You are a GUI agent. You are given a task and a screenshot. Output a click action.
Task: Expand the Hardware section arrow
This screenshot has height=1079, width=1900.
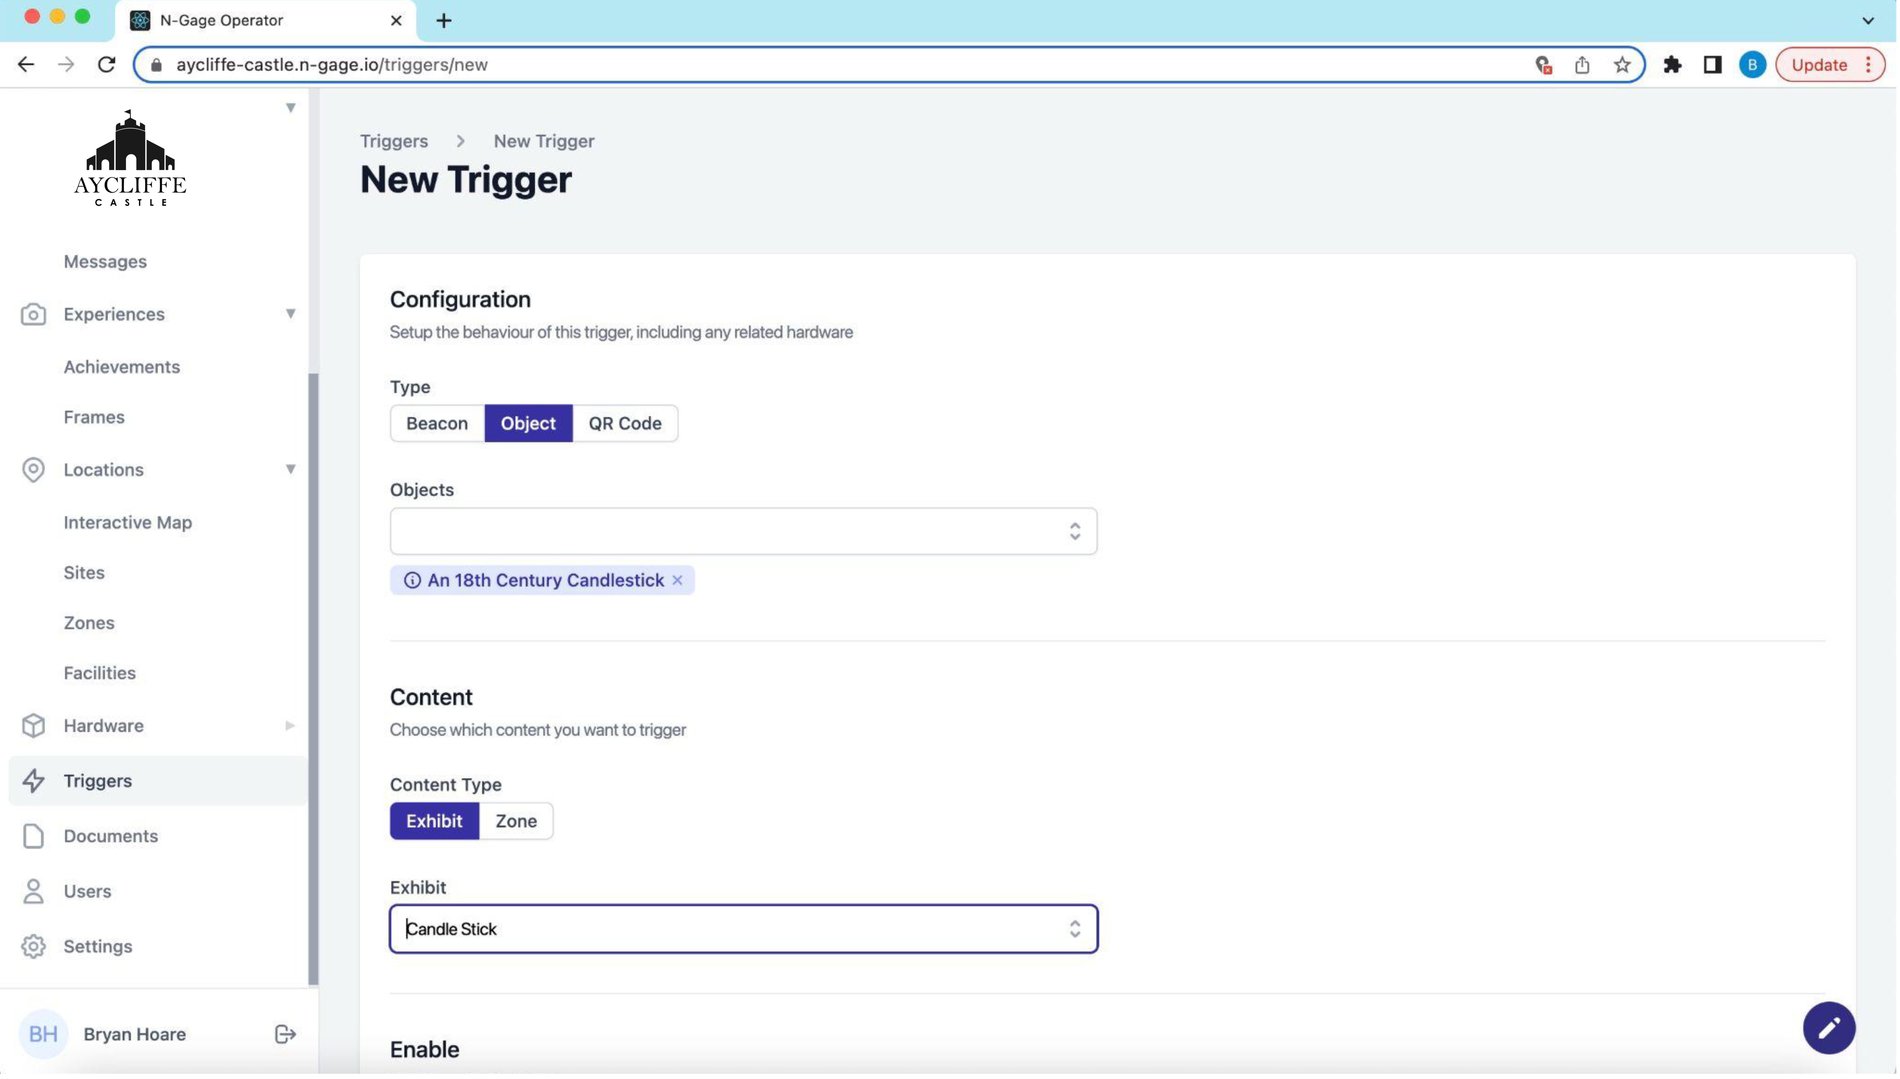pos(291,726)
